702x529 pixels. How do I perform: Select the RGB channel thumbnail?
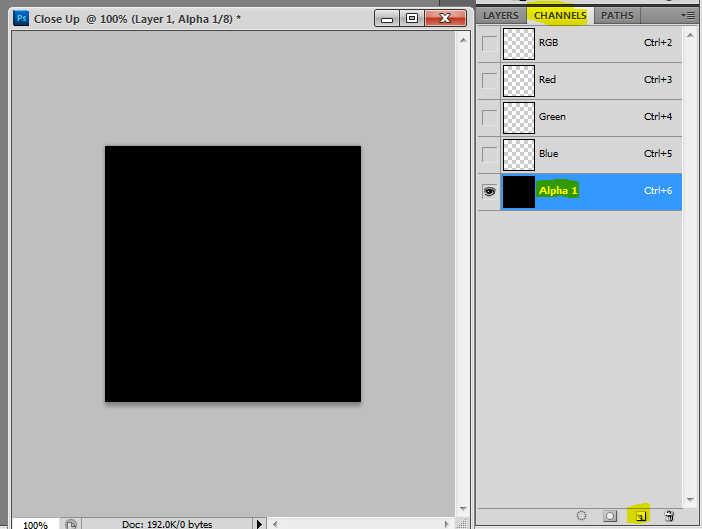[x=519, y=44]
